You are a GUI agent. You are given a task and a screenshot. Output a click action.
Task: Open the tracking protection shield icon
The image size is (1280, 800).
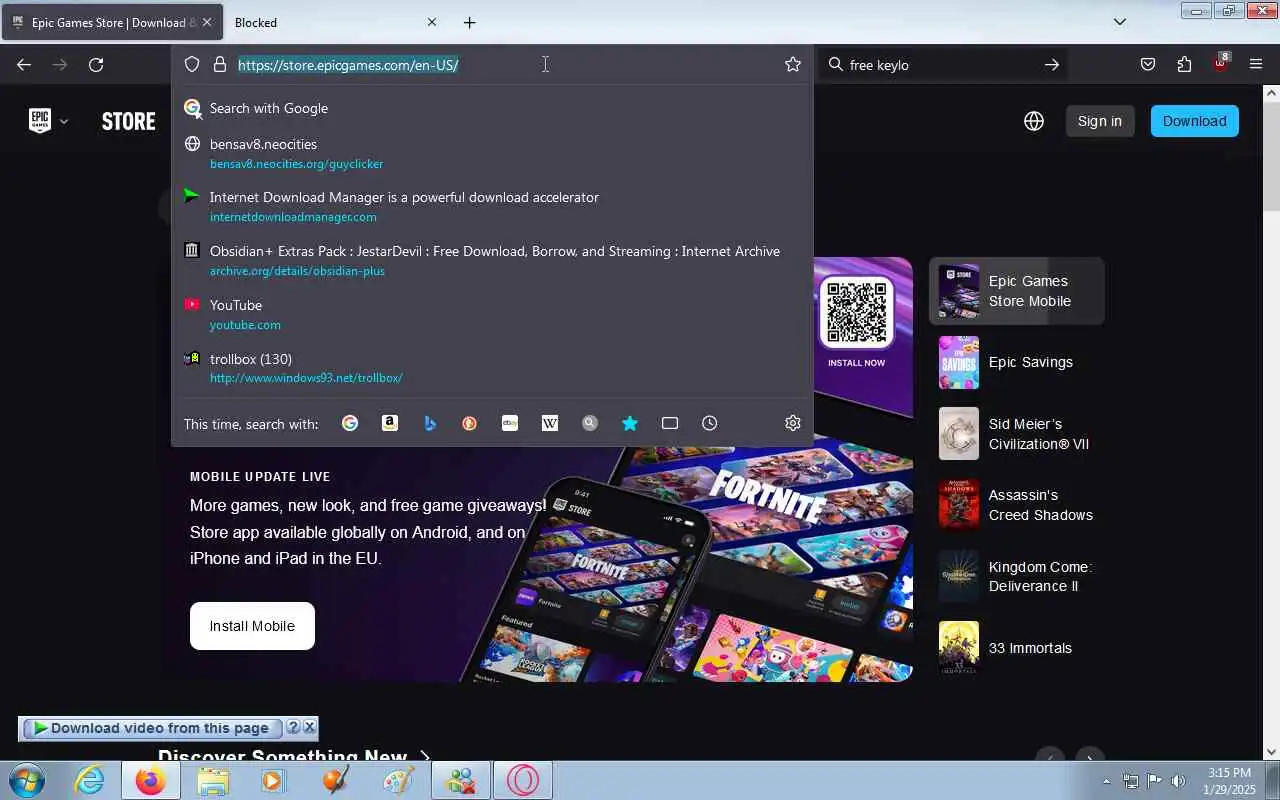pyautogui.click(x=192, y=64)
